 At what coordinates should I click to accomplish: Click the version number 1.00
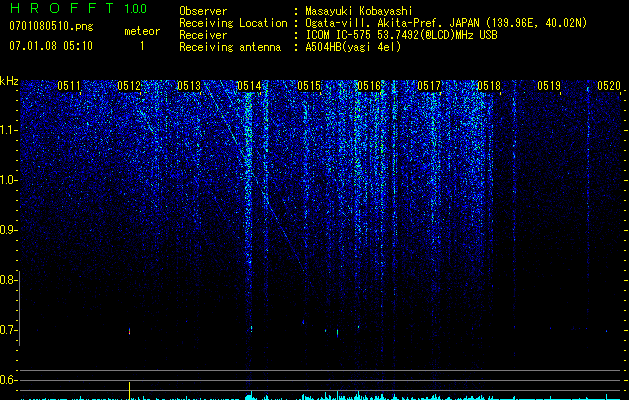point(135,8)
